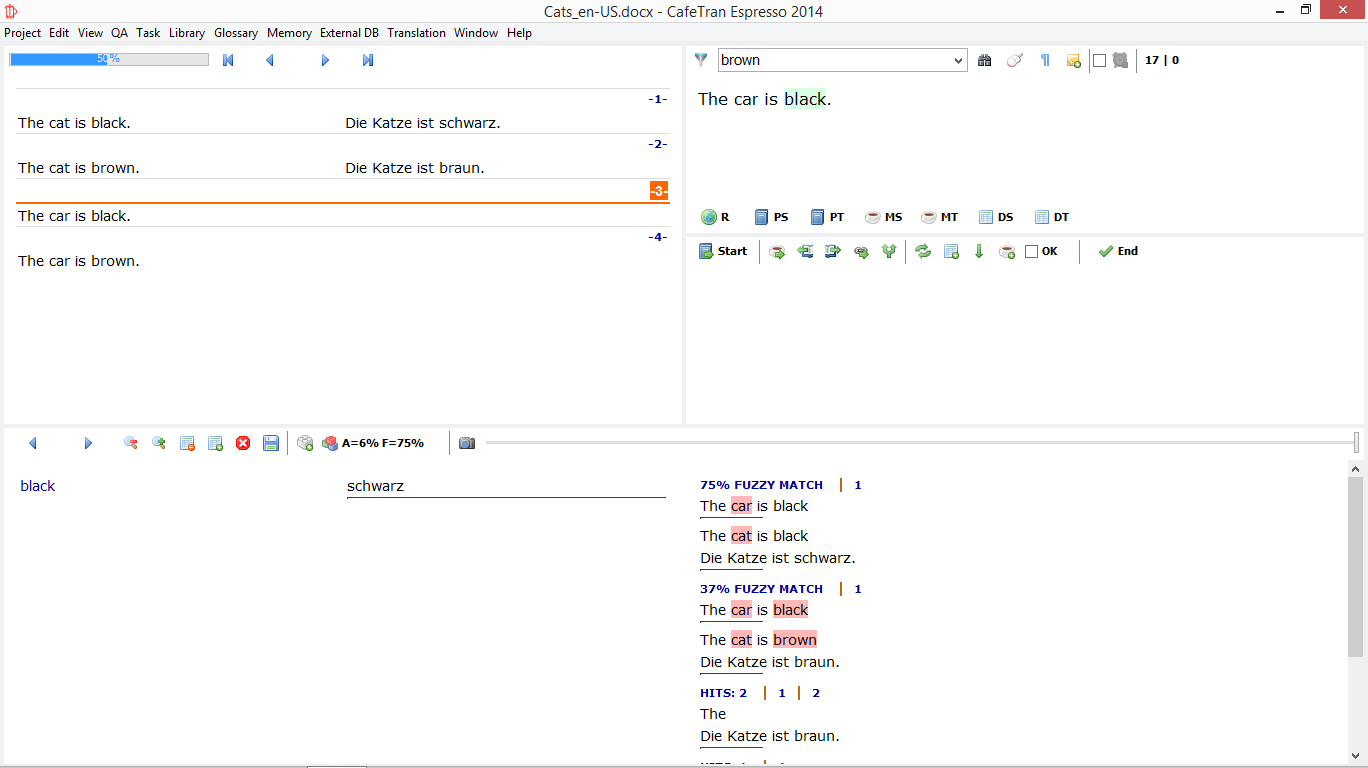This screenshot has height=768, width=1368.
Task: Click the schwarz target term field
Action: (505, 487)
